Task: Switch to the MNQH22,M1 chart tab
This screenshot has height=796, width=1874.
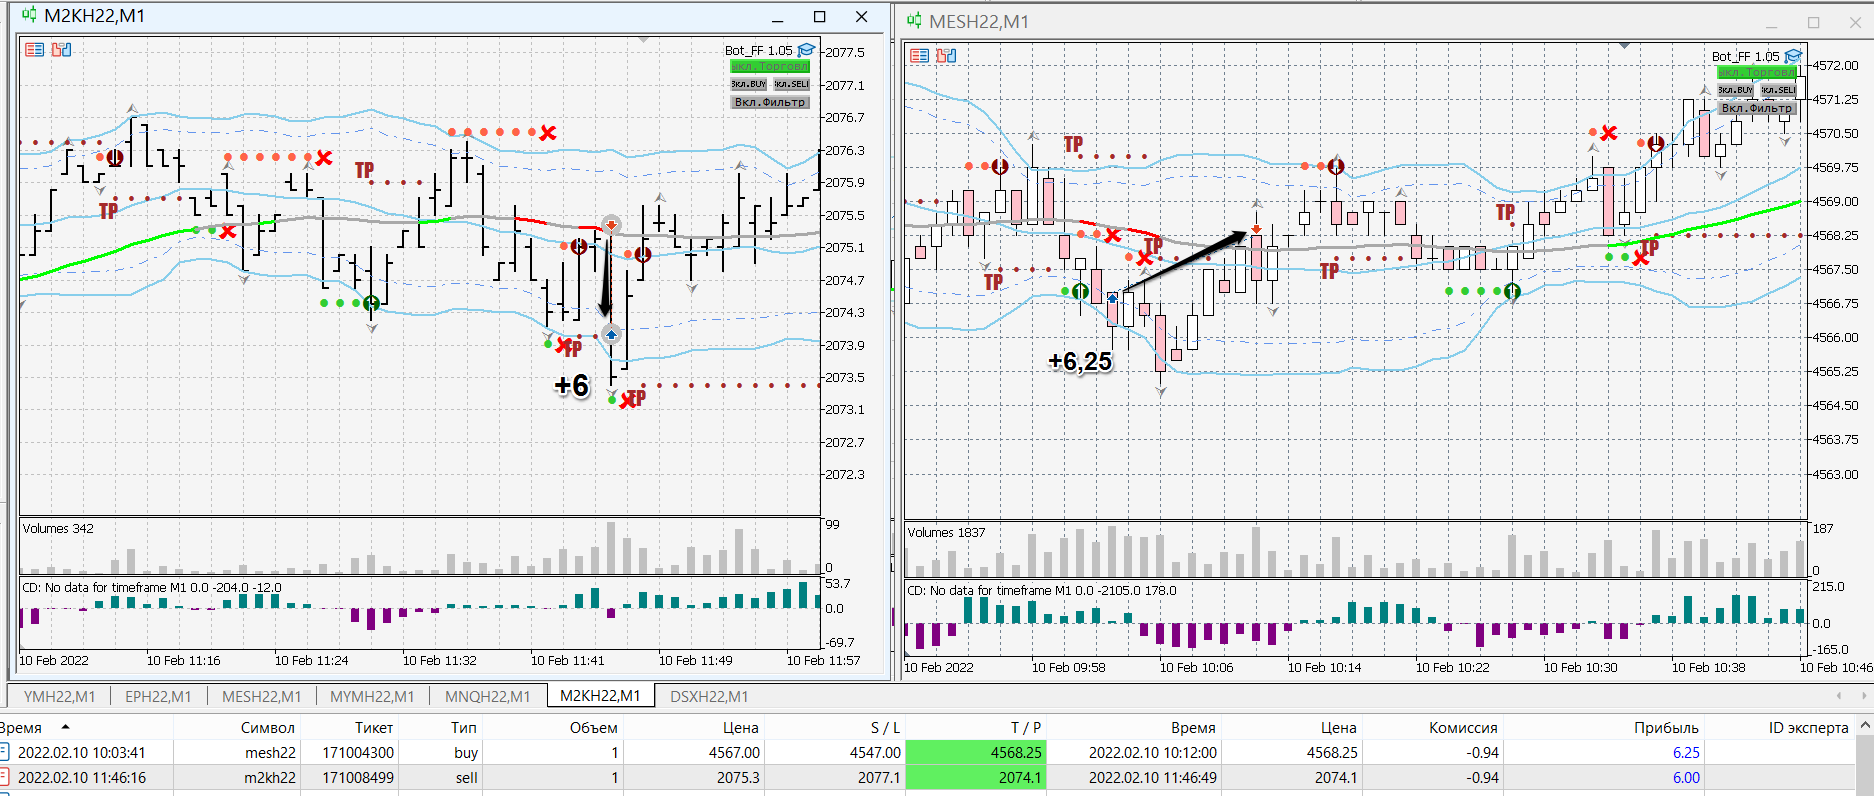Action: click(x=487, y=696)
